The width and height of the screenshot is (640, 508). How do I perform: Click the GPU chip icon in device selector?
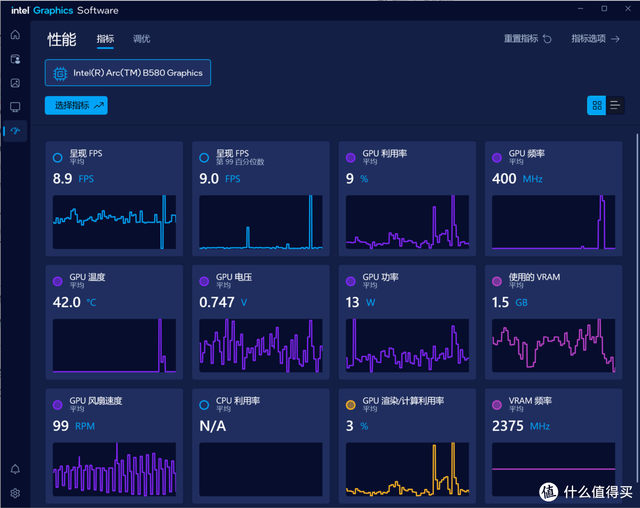point(60,73)
